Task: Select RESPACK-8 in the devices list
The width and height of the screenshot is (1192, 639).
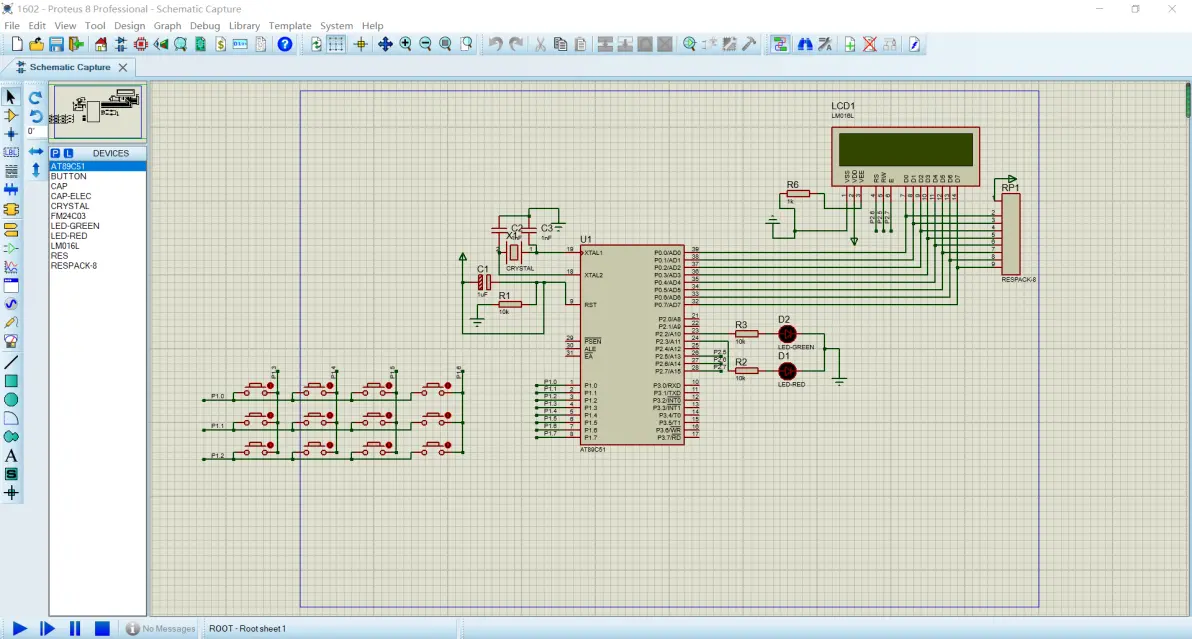Action: click(97, 266)
